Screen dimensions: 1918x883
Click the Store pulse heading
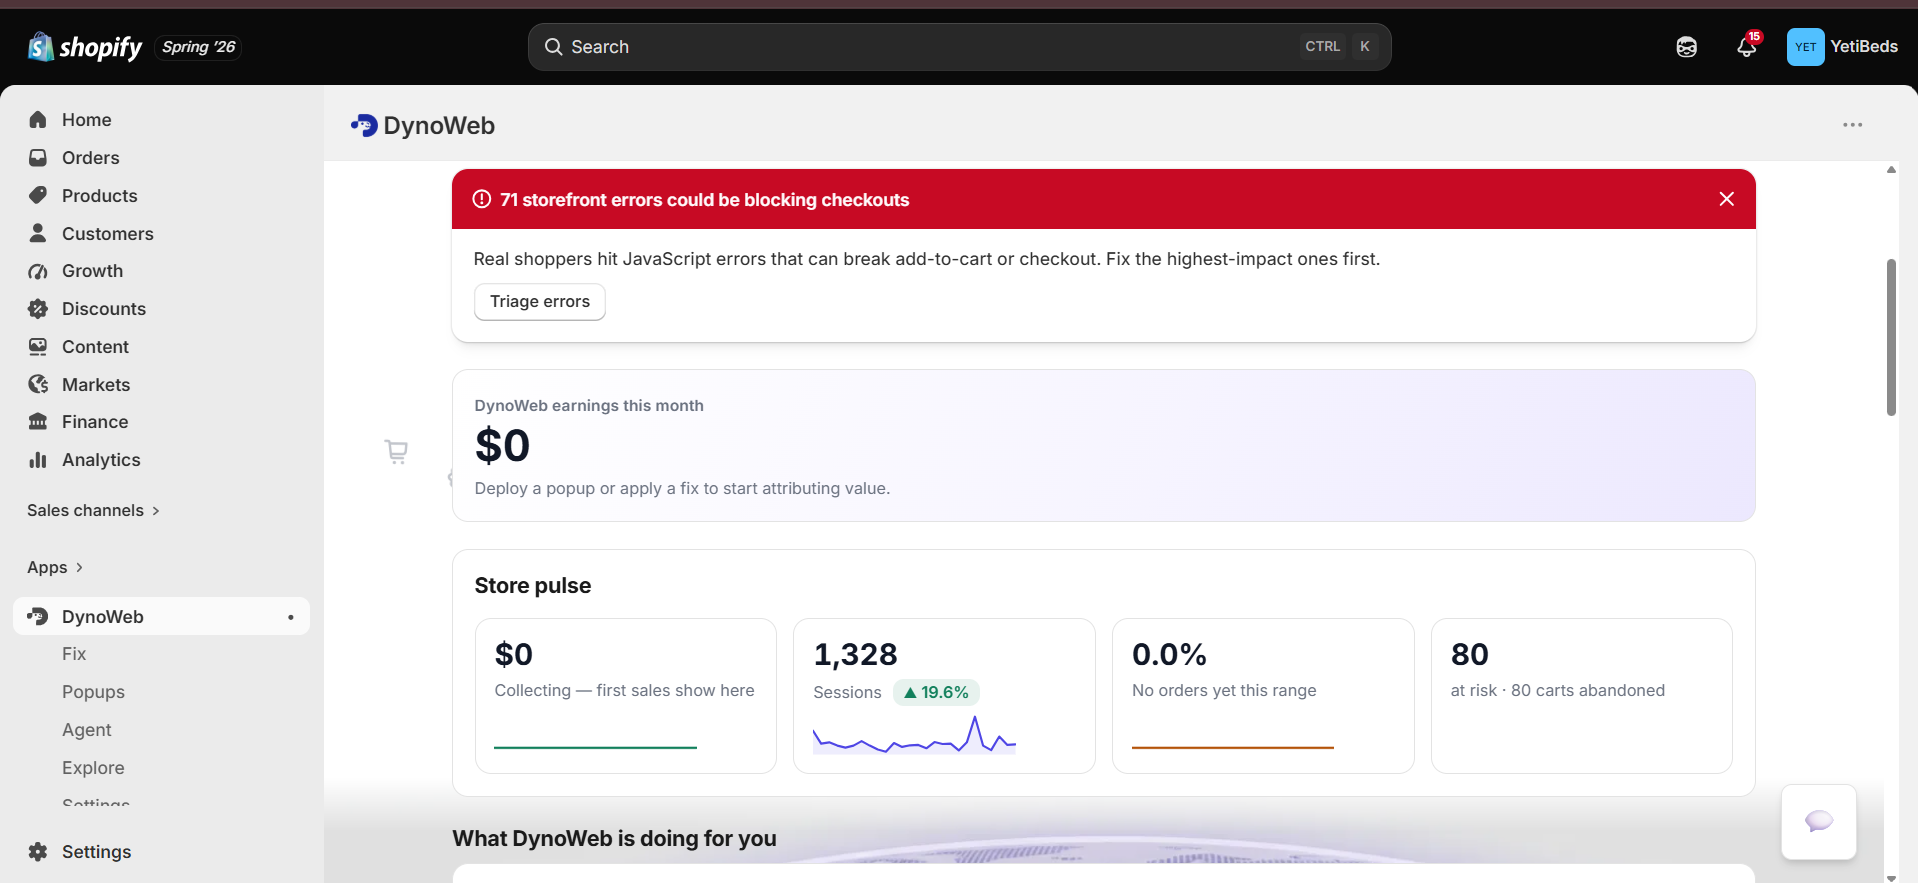(x=533, y=586)
